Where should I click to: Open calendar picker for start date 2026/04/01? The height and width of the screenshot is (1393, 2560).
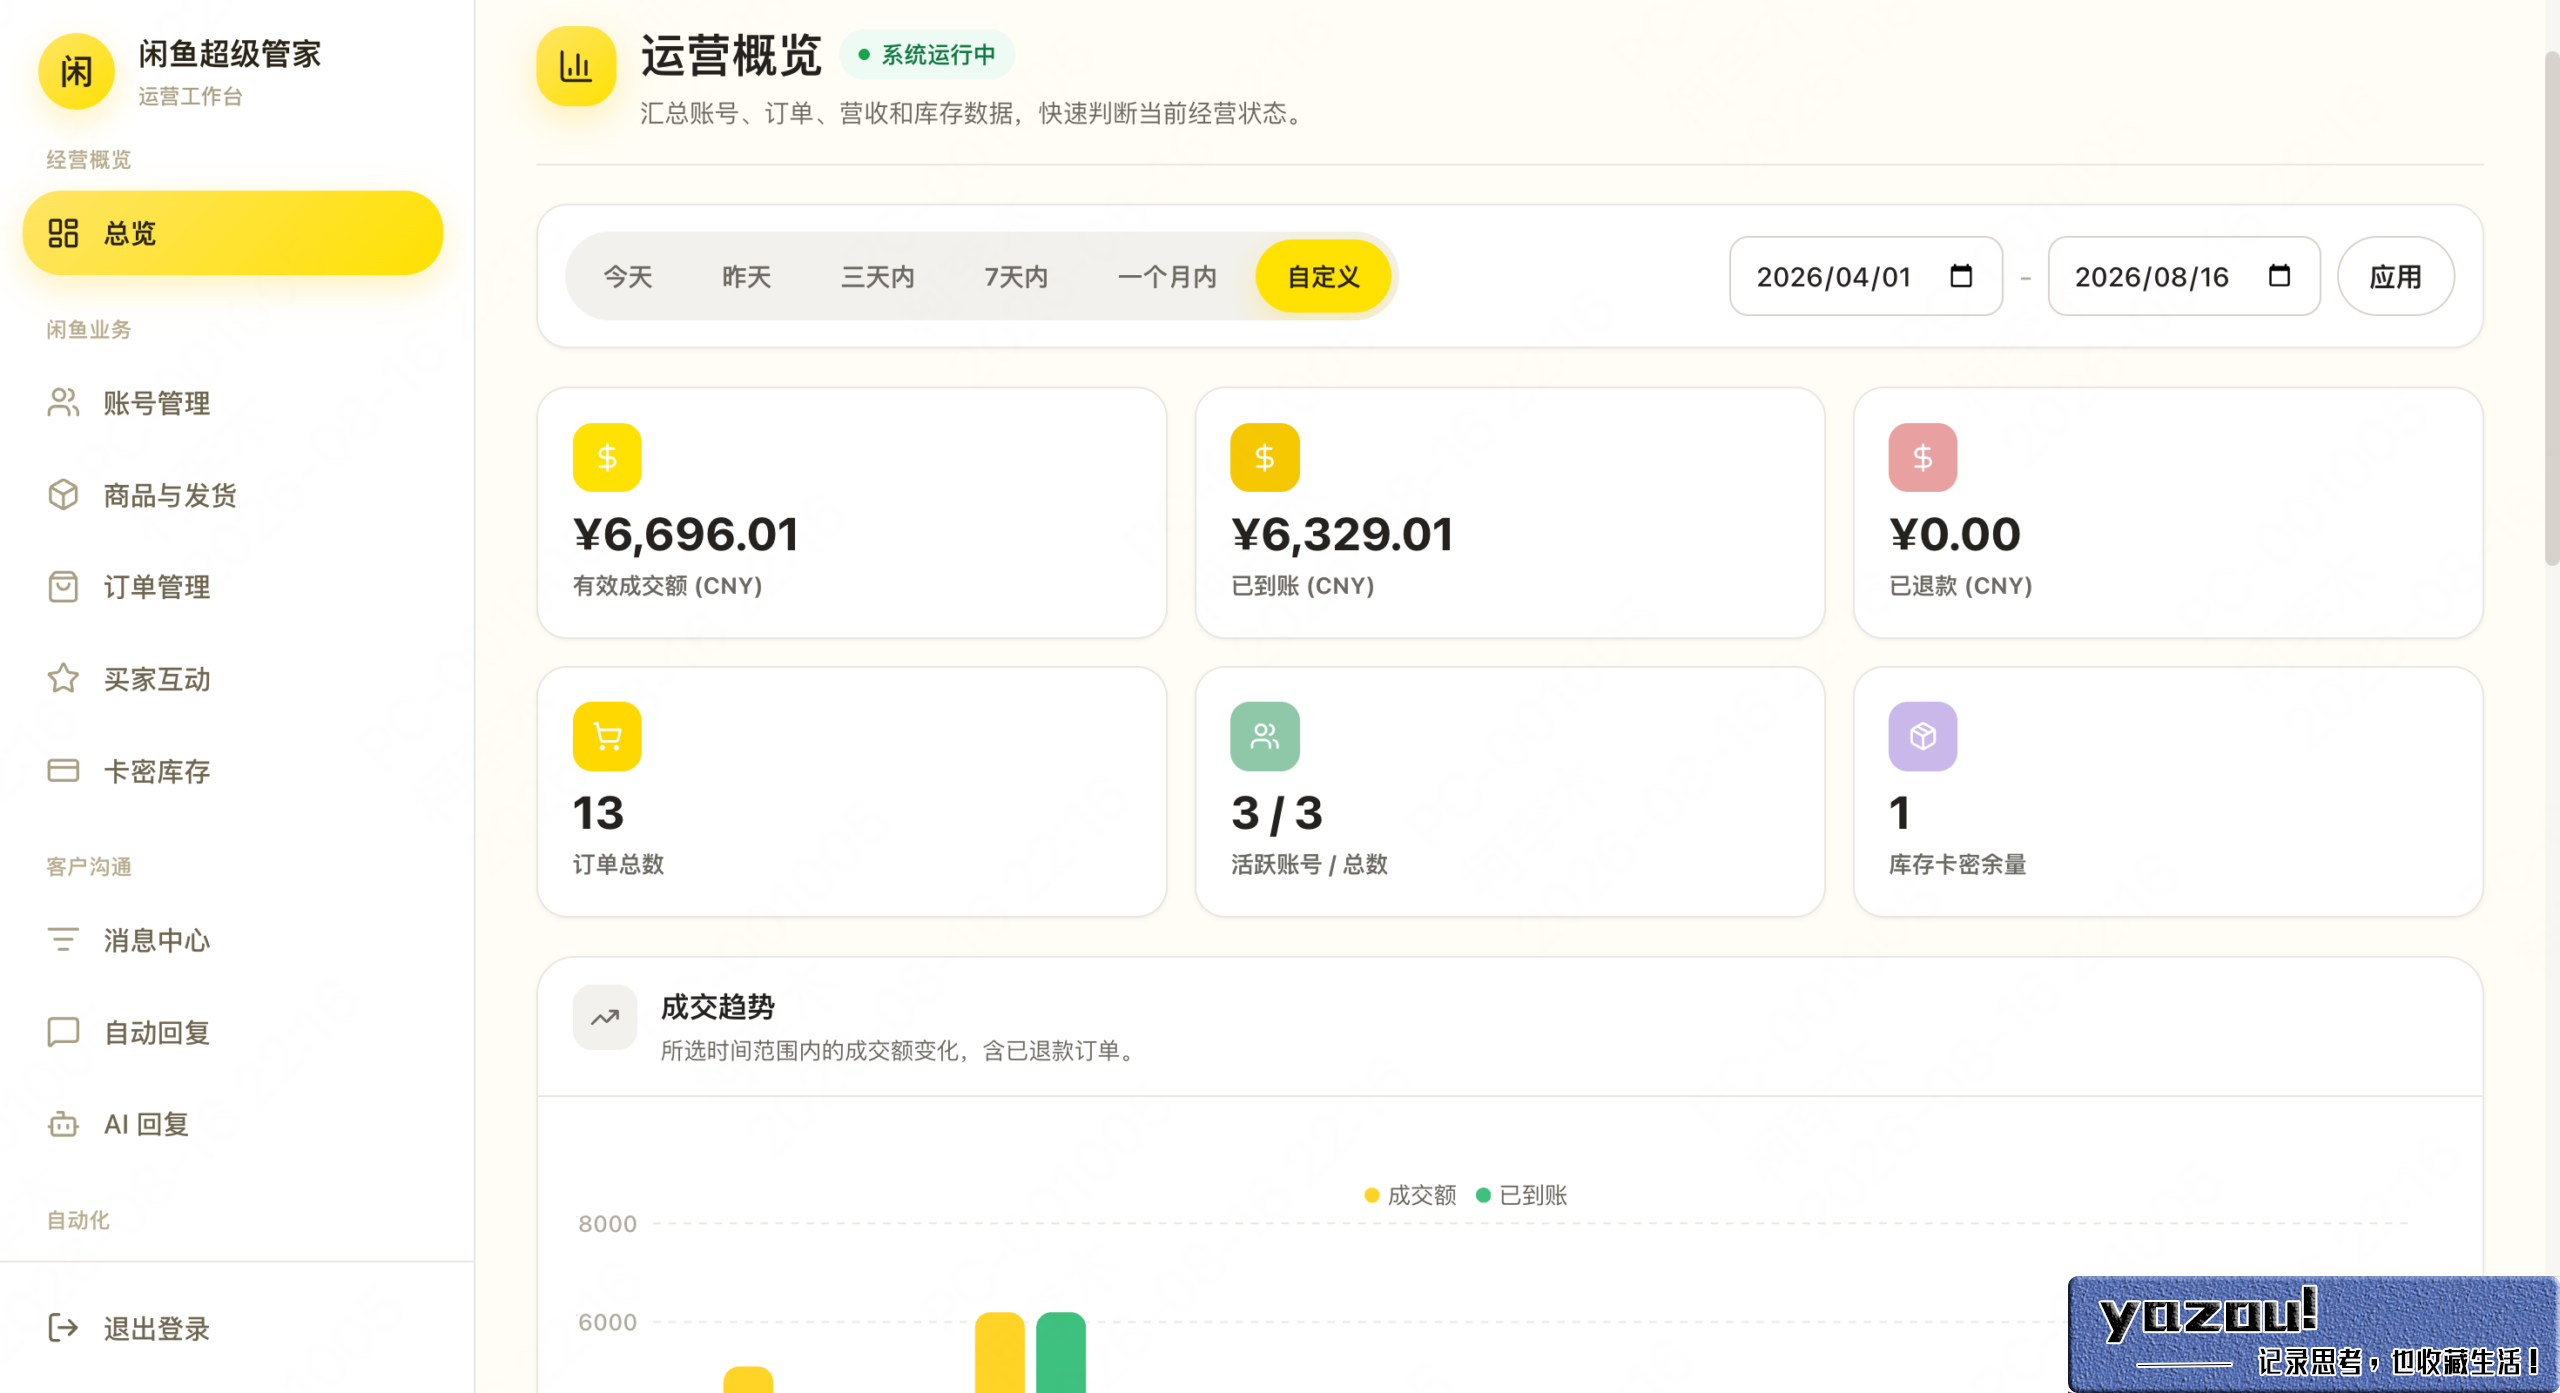(x=1961, y=275)
